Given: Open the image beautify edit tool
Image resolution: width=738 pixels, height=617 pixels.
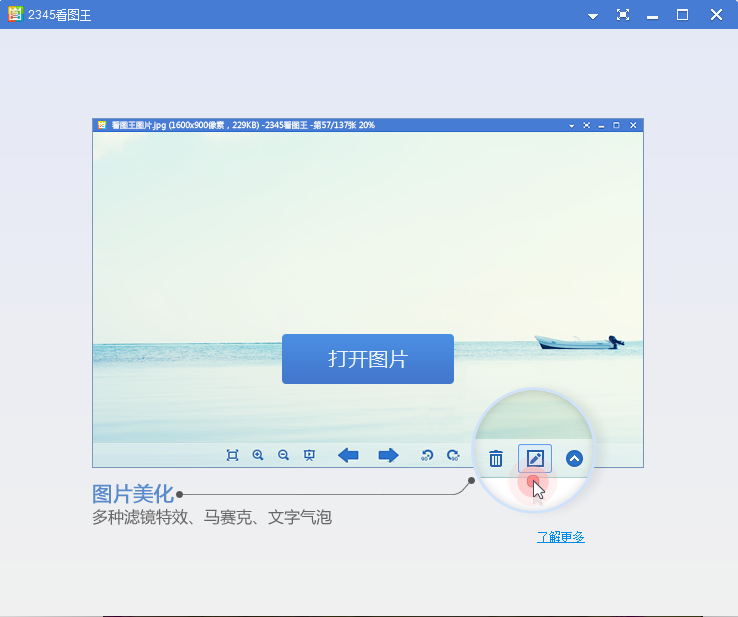Looking at the screenshot, I should pos(535,459).
